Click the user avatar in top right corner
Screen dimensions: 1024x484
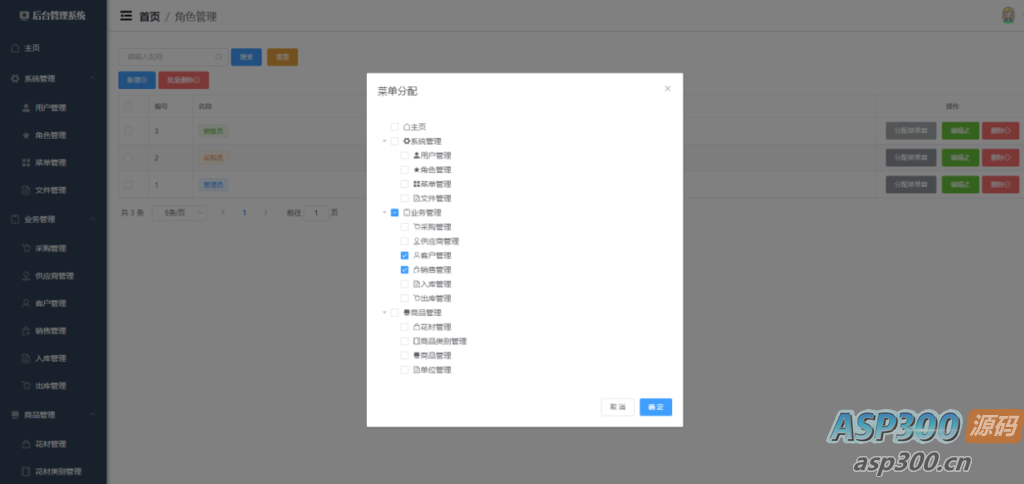click(x=1008, y=15)
